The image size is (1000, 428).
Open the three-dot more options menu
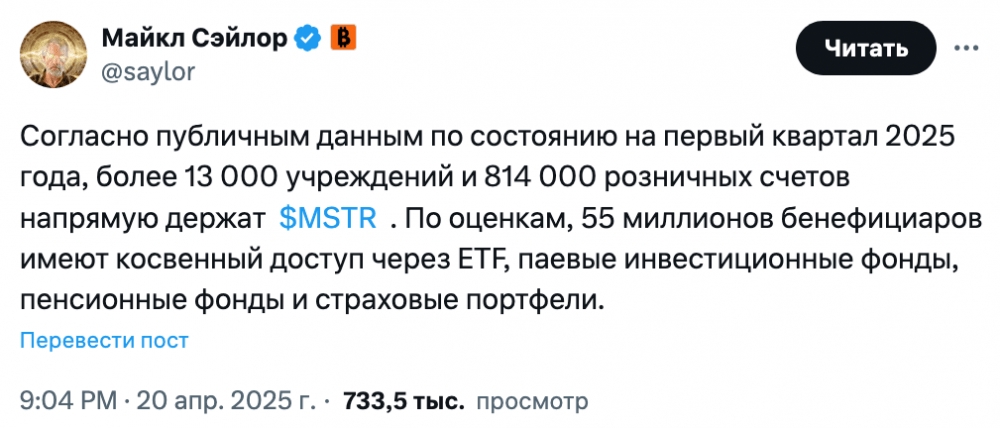tap(966, 48)
